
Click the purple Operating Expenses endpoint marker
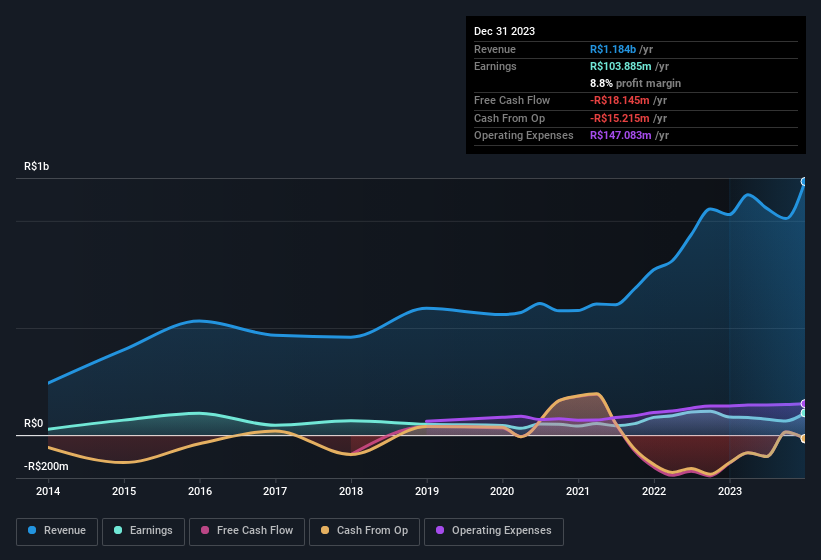pos(804,404)
